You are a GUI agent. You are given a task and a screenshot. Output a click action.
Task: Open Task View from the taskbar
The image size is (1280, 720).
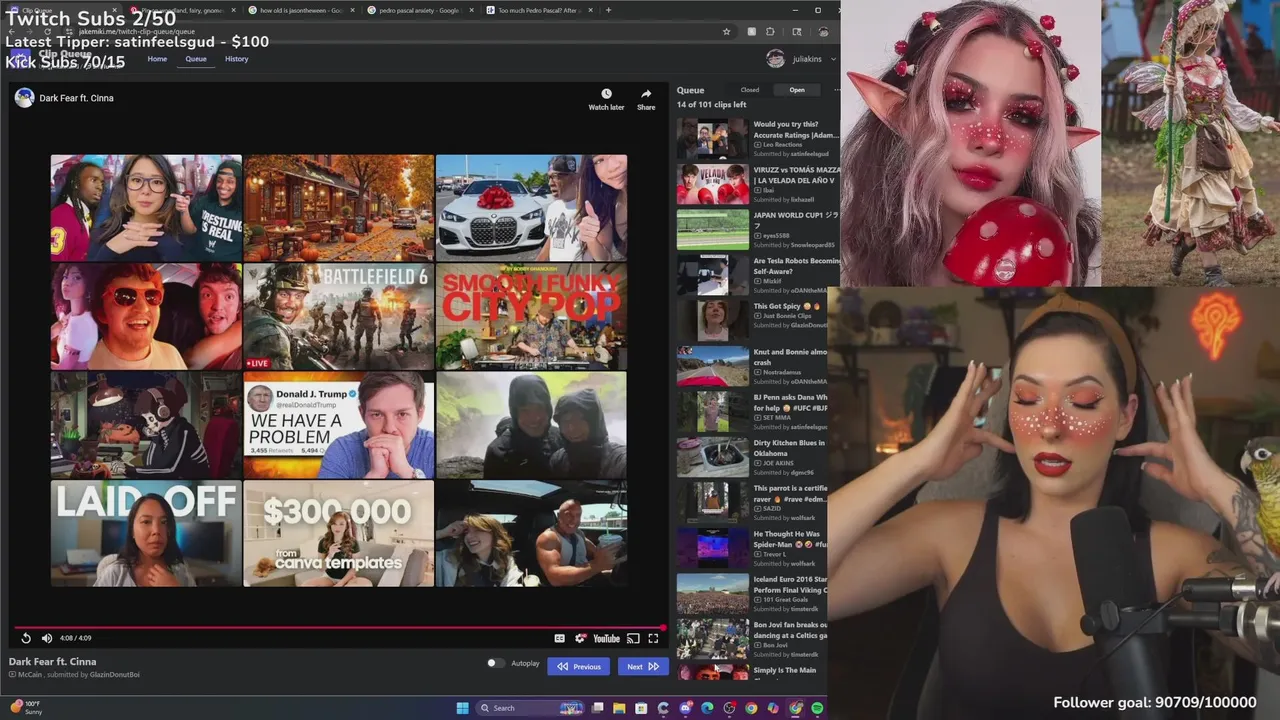(597, 708)
